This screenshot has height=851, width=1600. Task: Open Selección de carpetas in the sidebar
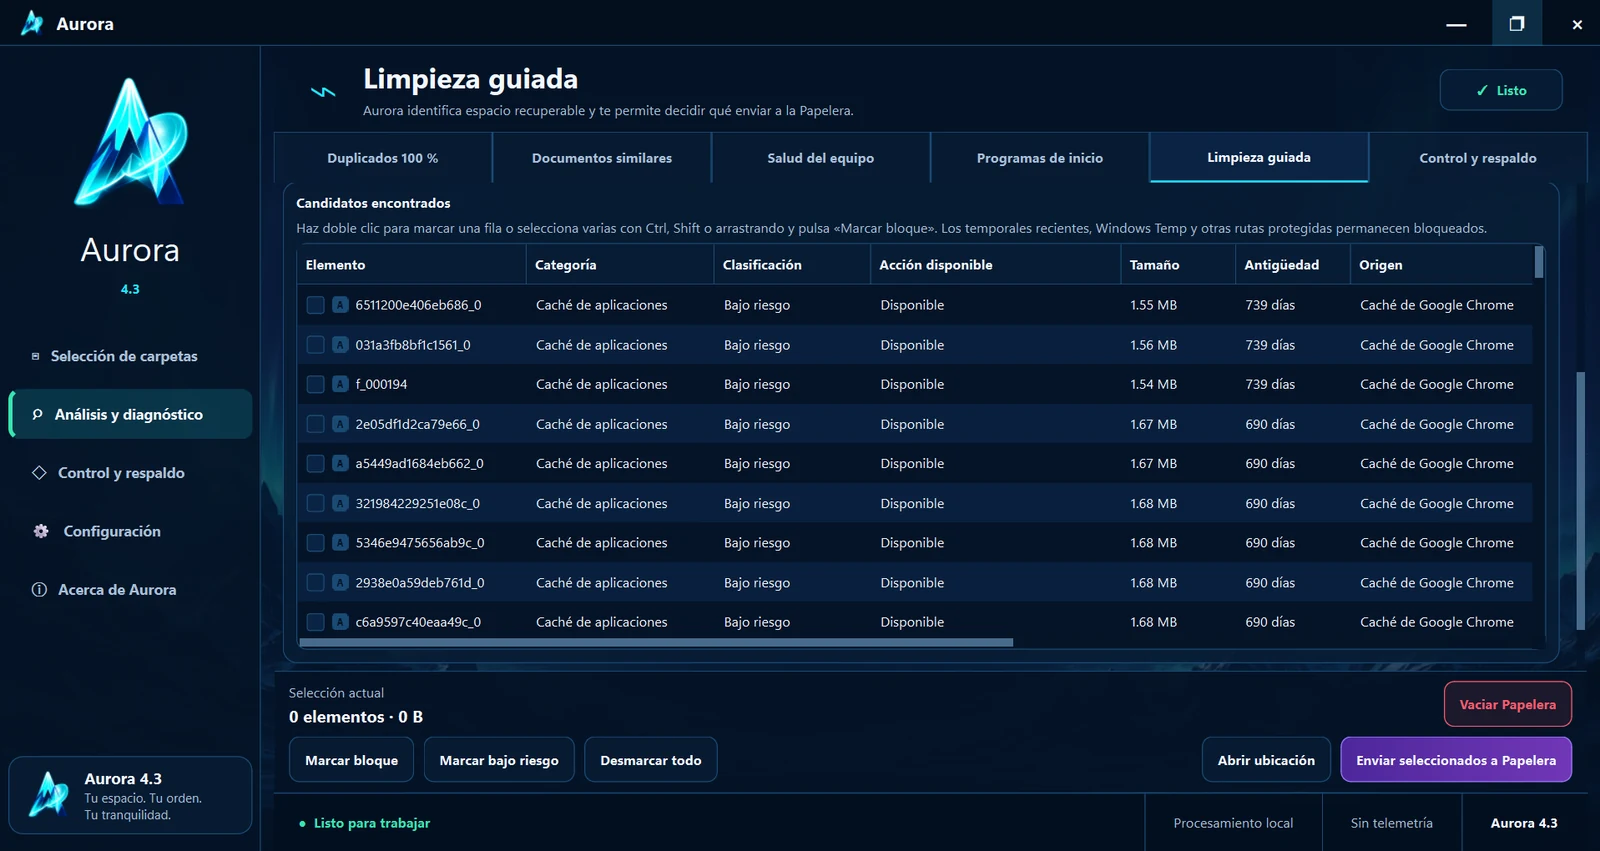point(130,356)
